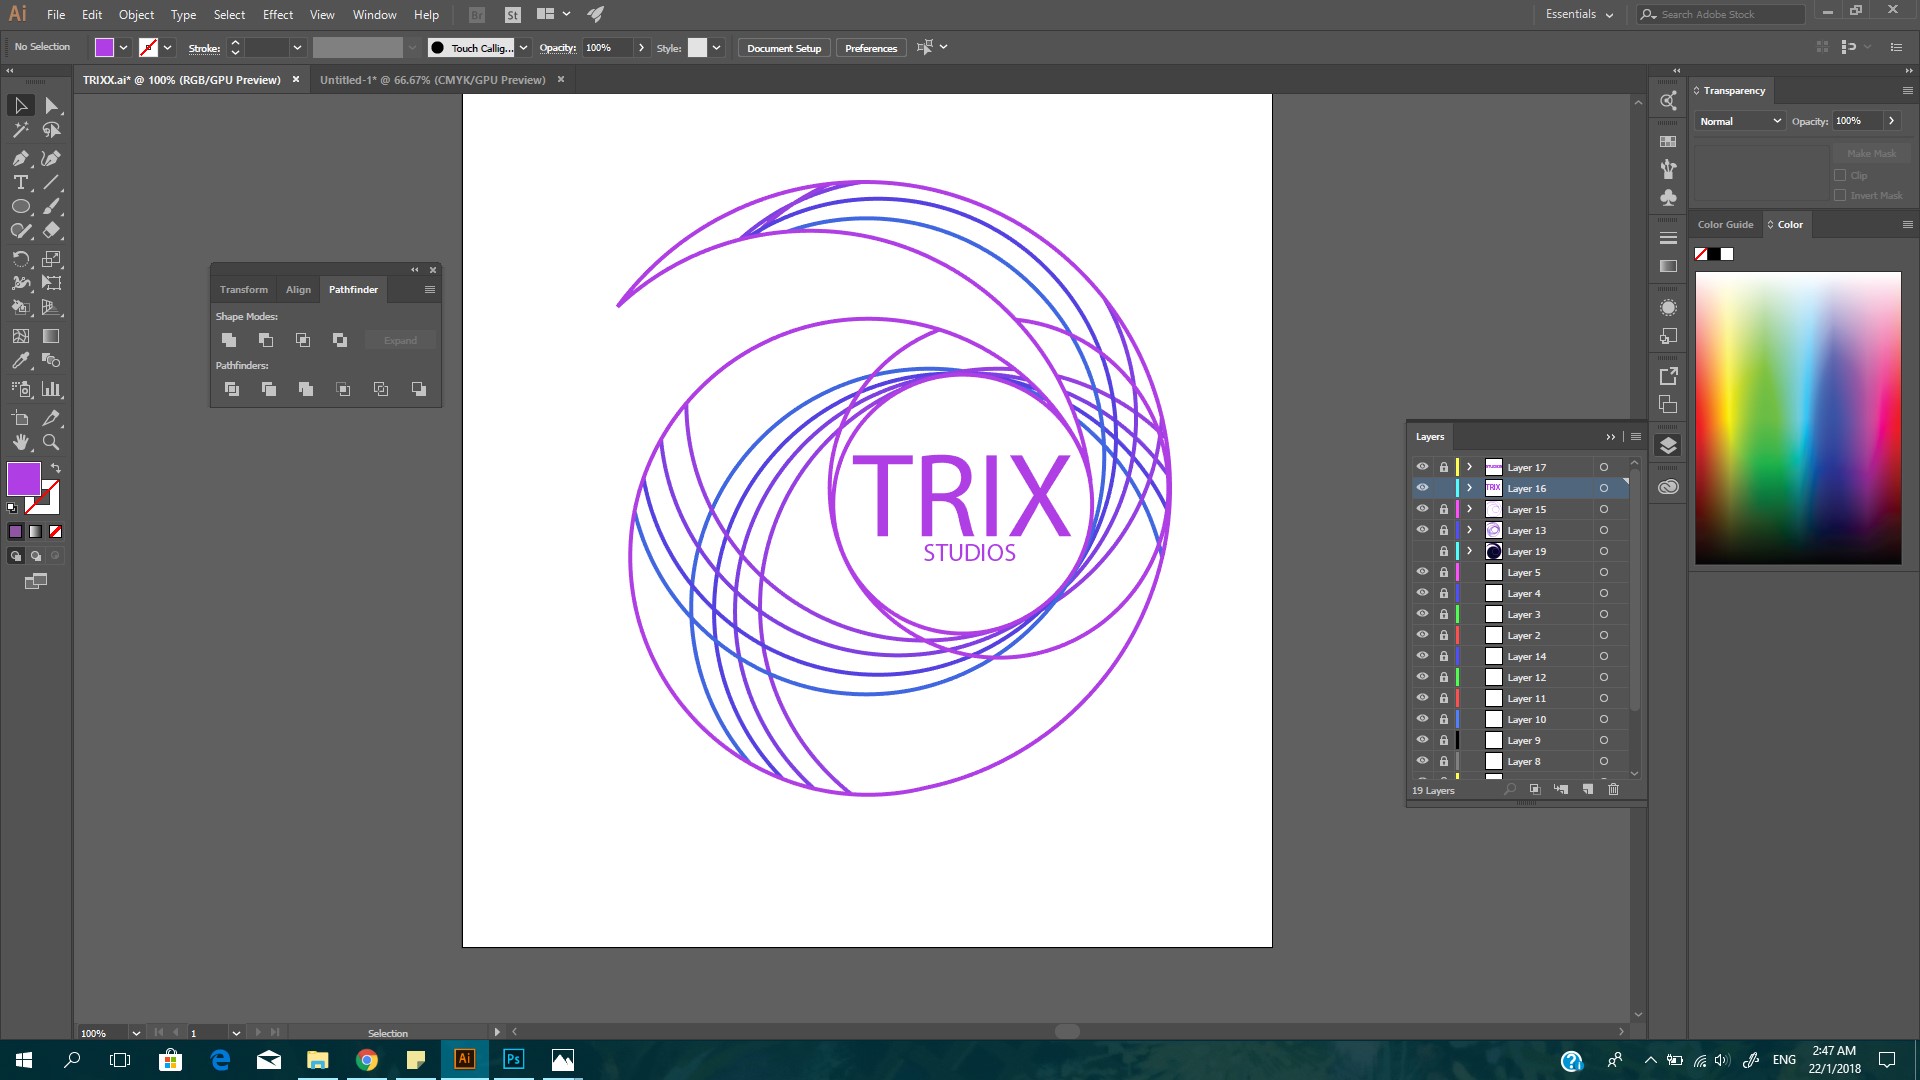
Task: Expand Layer 17 contents
Action: coord(1469,467)
